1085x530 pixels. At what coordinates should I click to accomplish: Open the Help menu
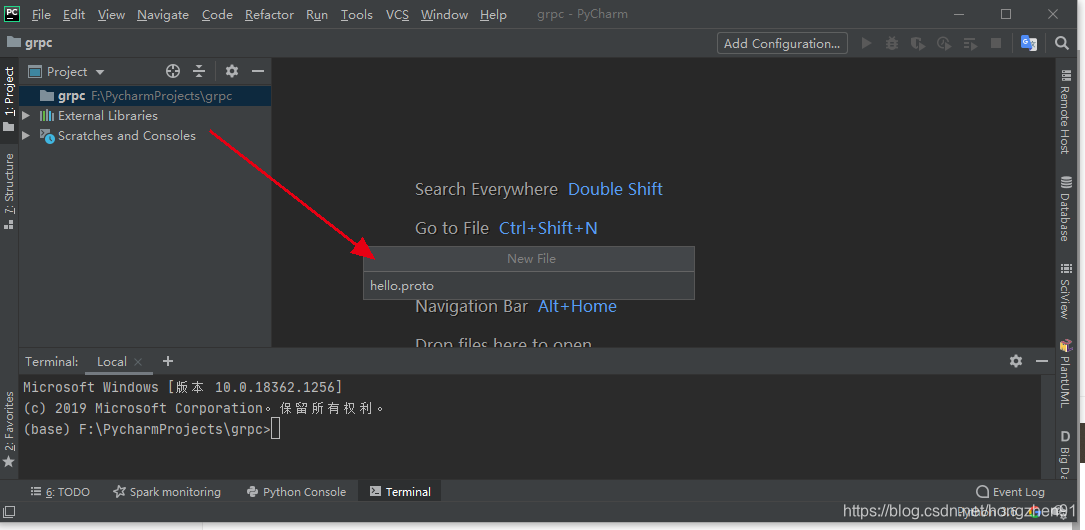click(x=493, y=15)
